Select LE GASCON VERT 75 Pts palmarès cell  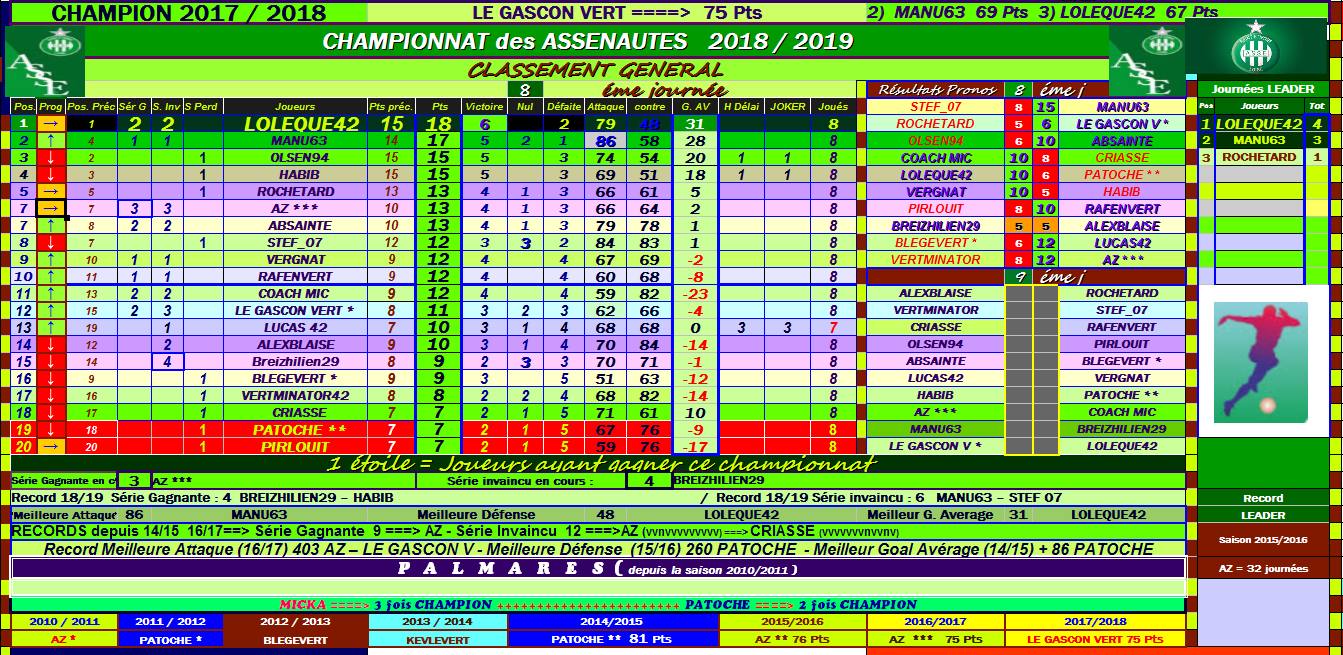tap(1094, 639)
